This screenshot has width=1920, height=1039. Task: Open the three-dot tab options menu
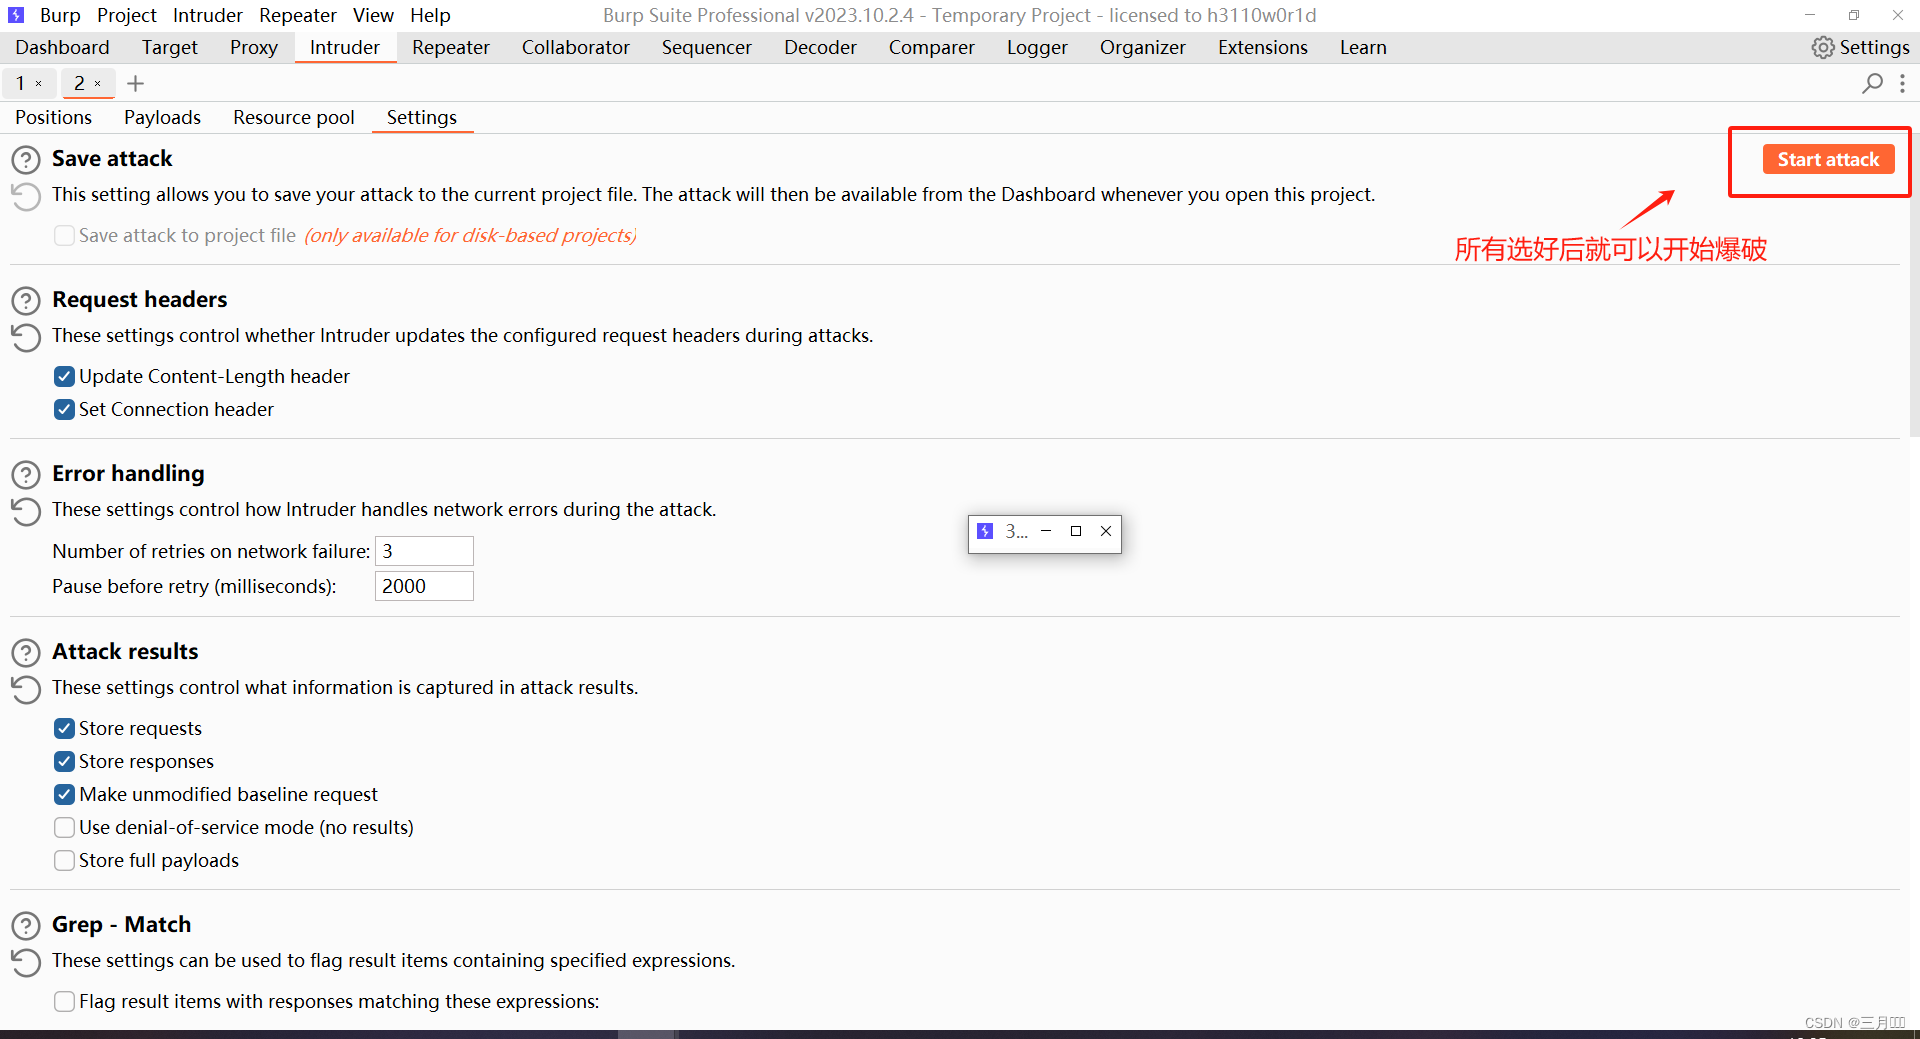tap(1902, 84)
